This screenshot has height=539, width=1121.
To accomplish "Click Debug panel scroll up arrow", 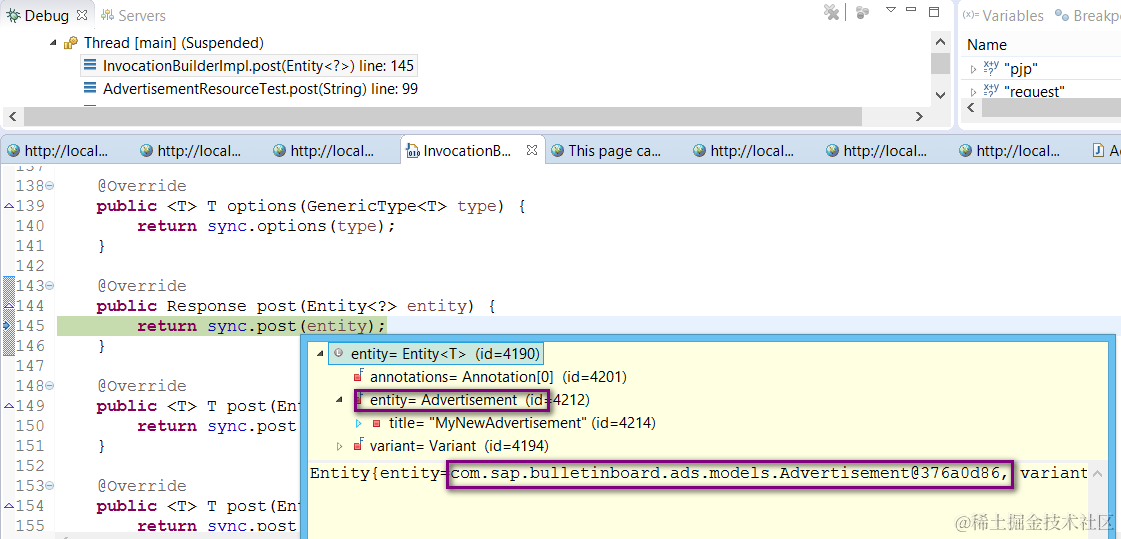I will (x=940, y=41).
